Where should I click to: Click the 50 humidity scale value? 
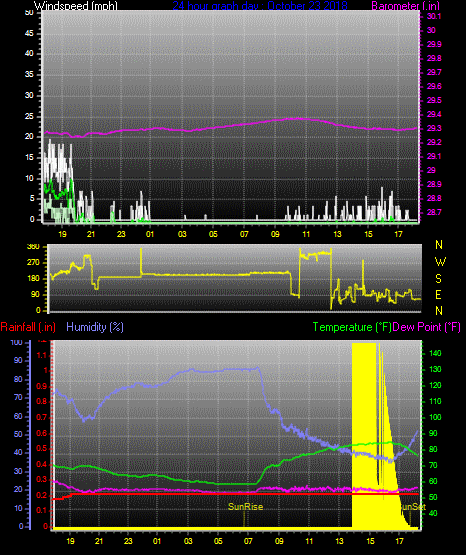[x=18, y=434]
